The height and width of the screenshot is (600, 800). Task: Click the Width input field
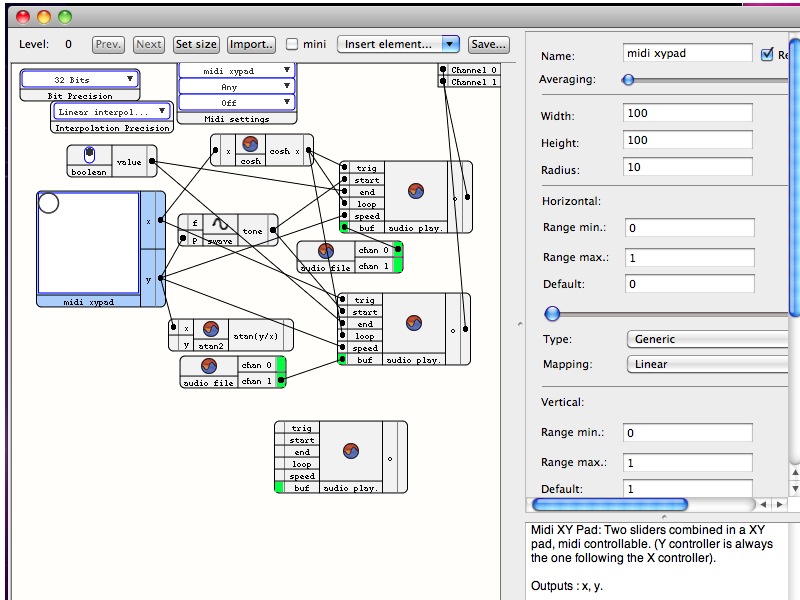click(x=687, y=113)
